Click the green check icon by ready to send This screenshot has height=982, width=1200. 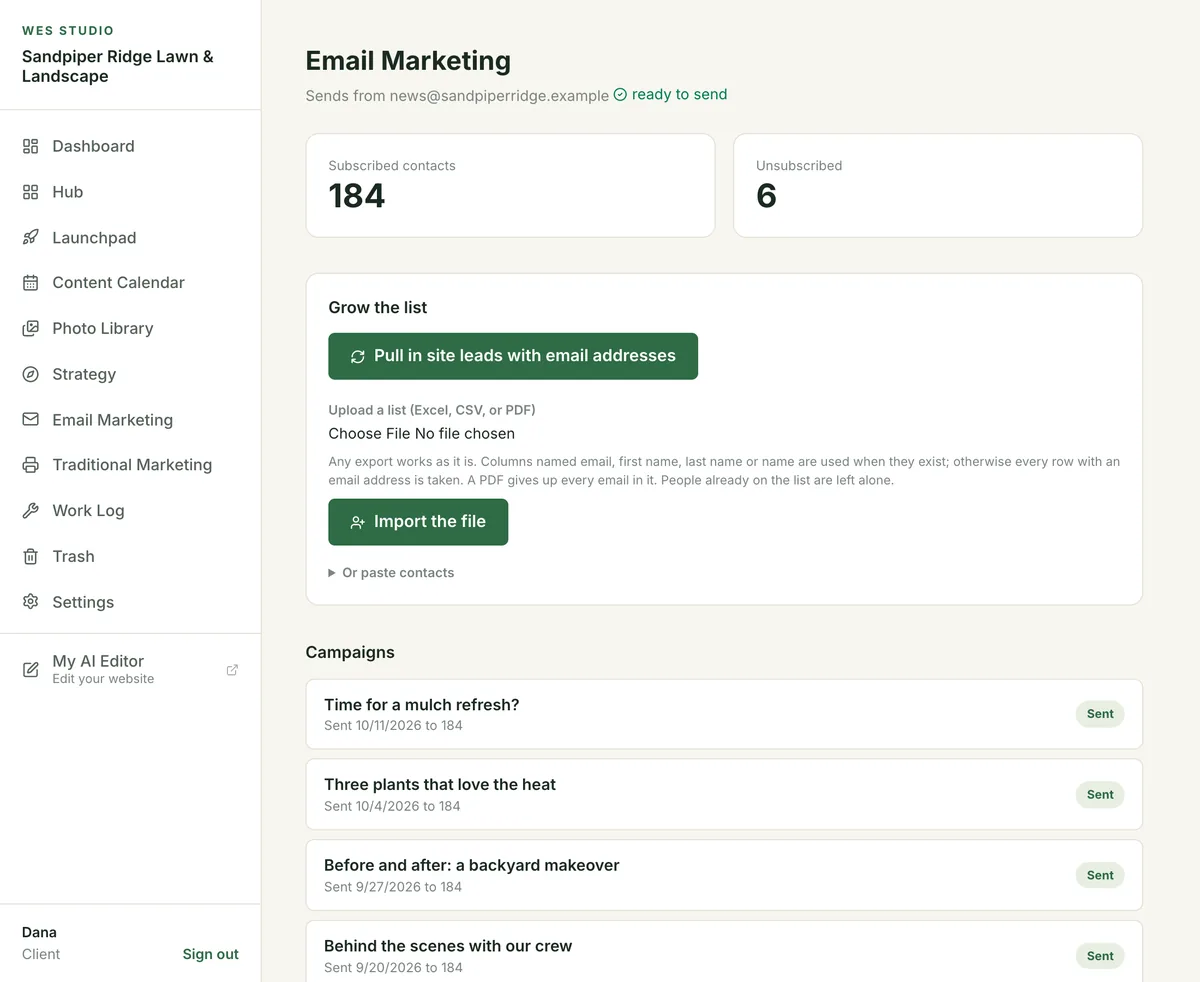click(x=620, y=95)
